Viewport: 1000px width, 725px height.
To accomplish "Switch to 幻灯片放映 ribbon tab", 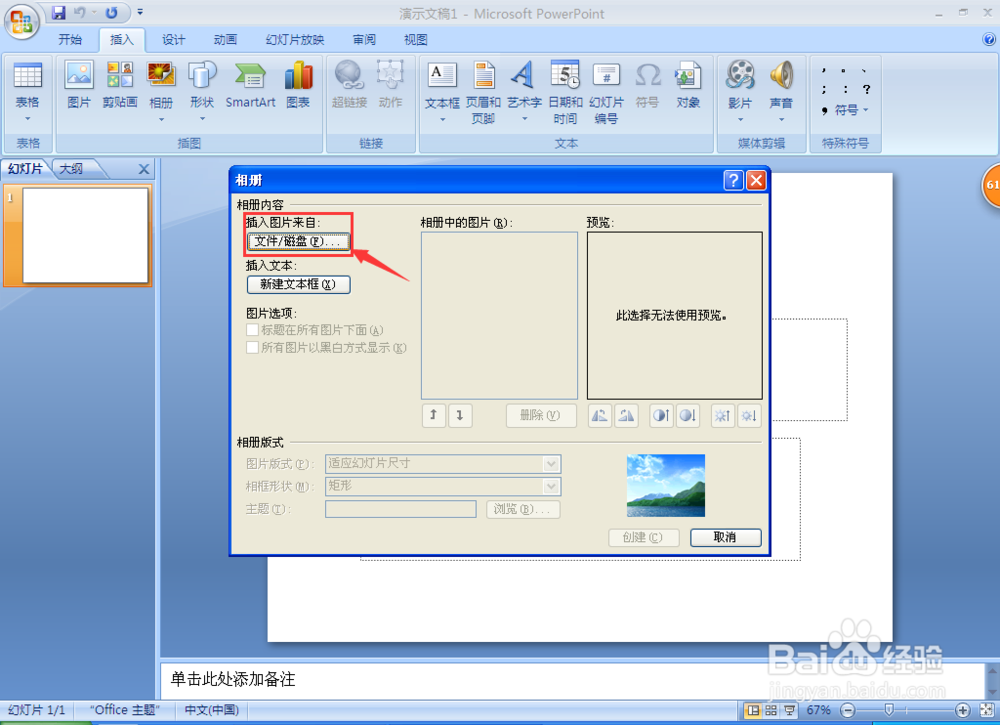I will (295, 40).
